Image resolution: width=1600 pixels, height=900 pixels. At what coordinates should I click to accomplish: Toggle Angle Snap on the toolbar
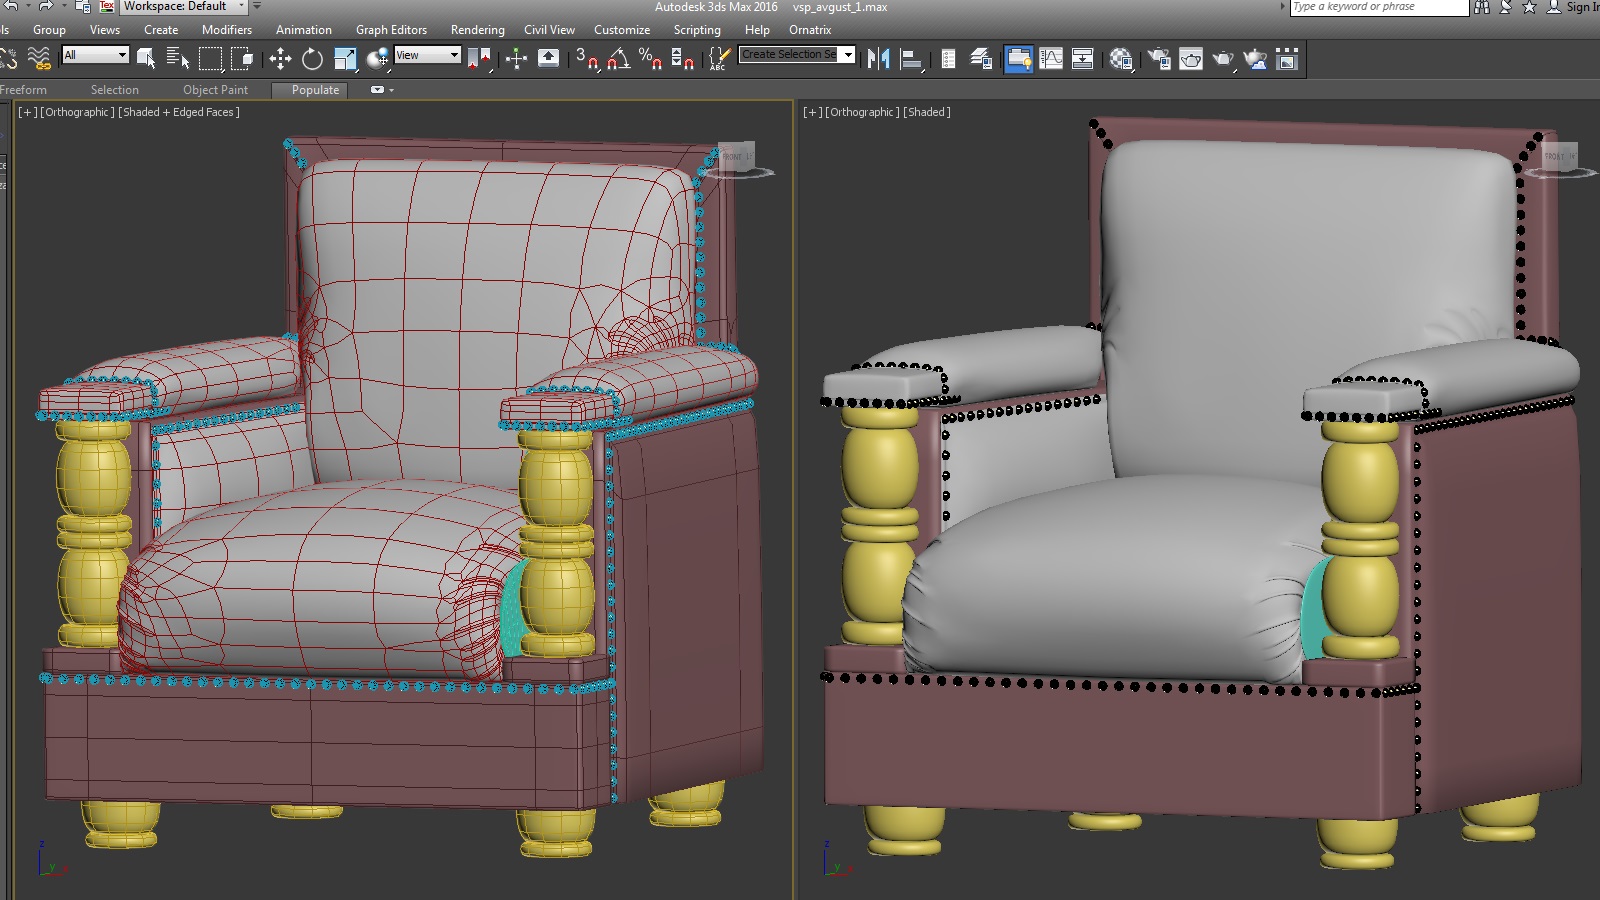point(618,59)
